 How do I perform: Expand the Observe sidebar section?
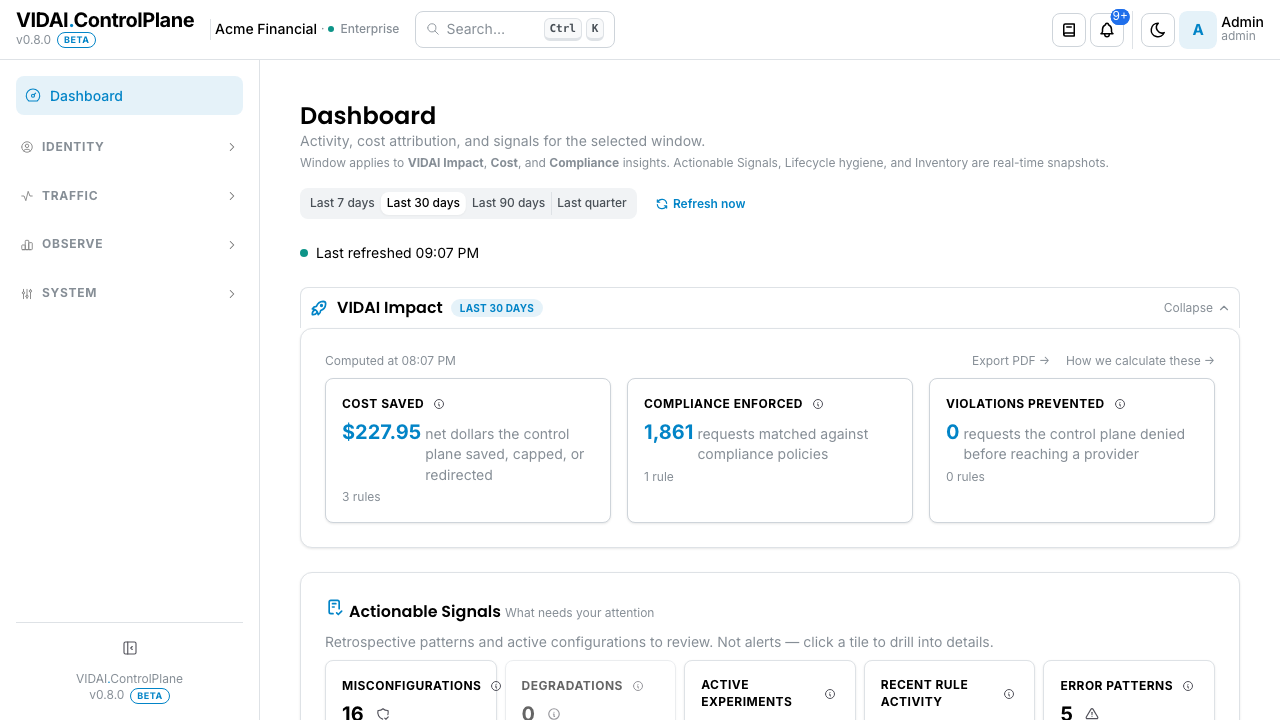129,244
